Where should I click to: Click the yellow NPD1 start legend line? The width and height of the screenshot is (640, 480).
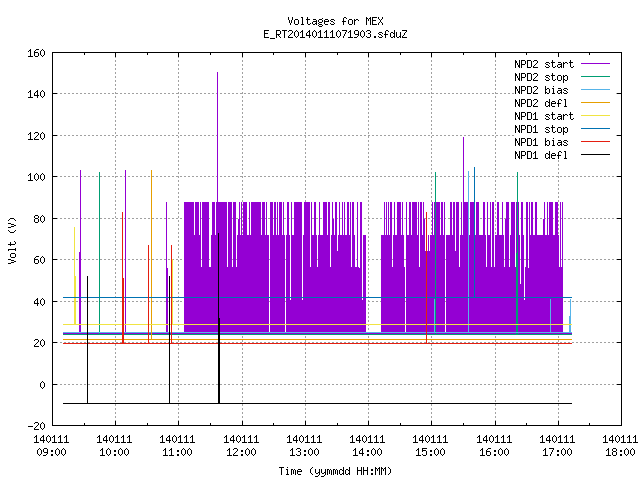(x=595, y=116)
